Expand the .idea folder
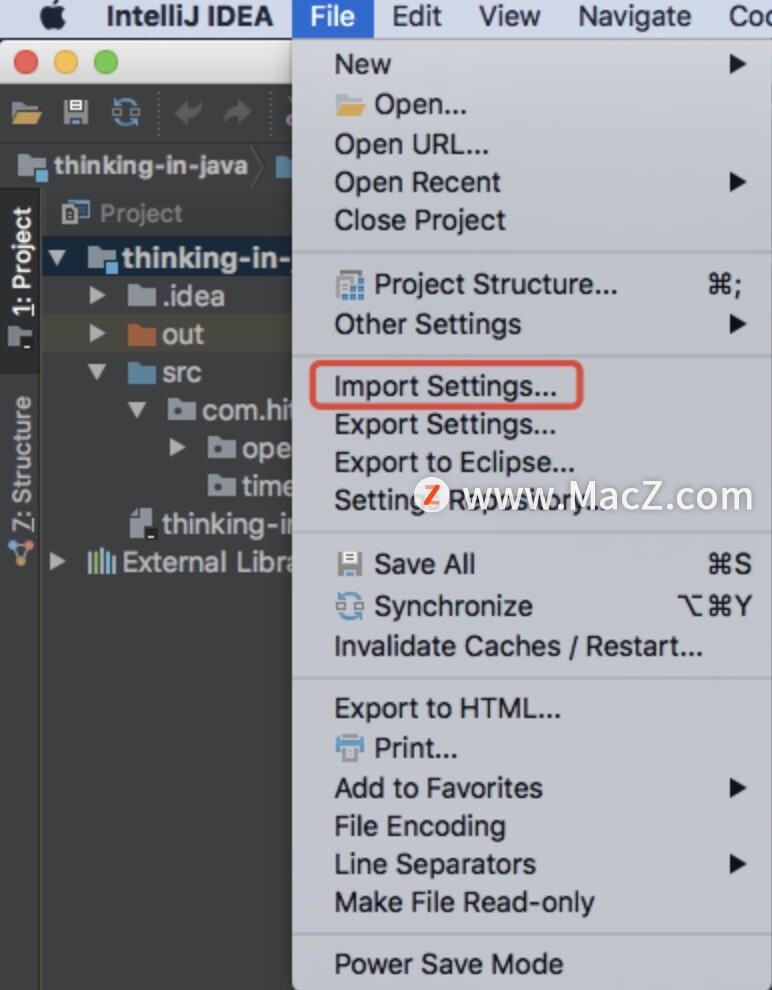 [97, 295]
